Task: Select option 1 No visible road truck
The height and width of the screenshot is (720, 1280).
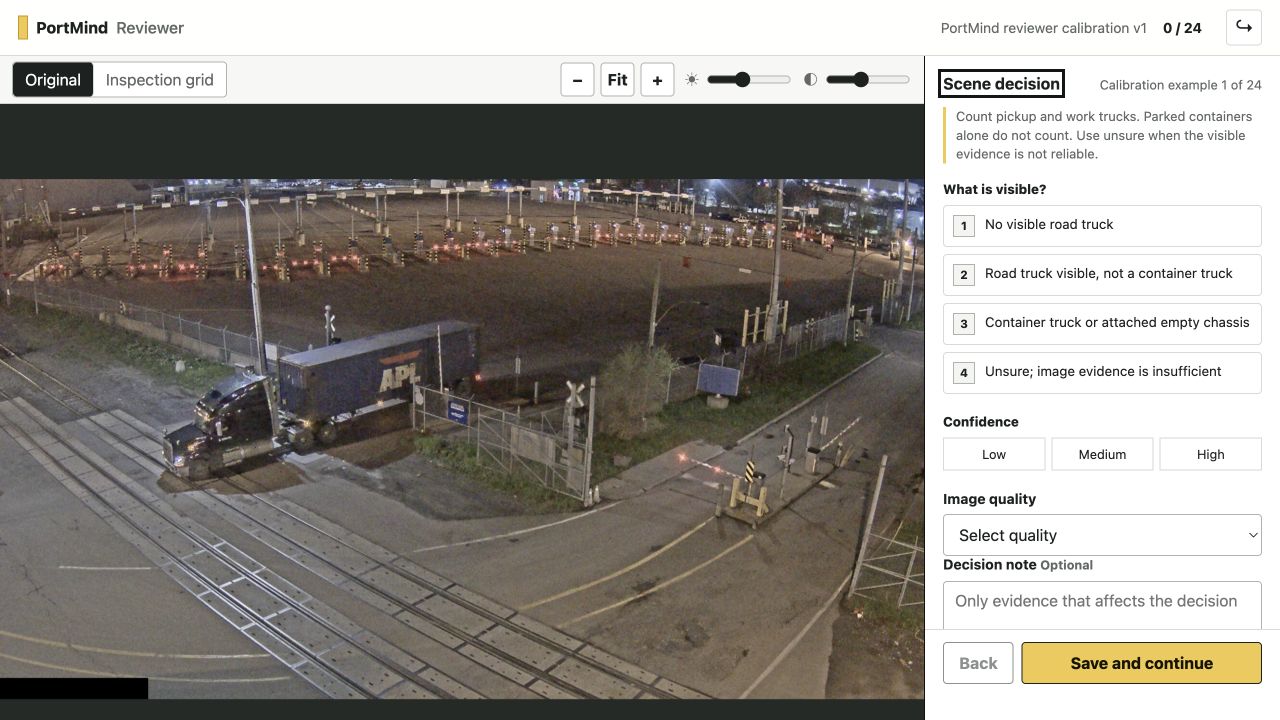Action: [x=1102, y=225]
